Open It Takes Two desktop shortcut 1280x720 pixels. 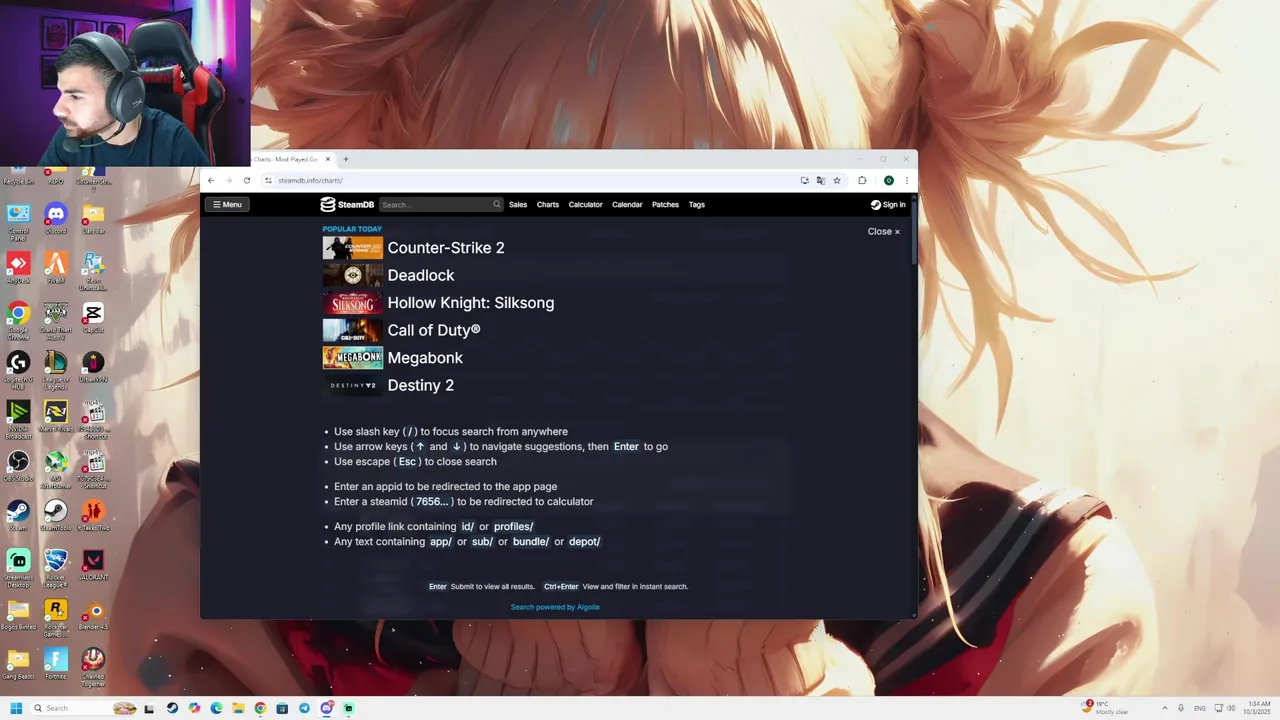point(93,516)
